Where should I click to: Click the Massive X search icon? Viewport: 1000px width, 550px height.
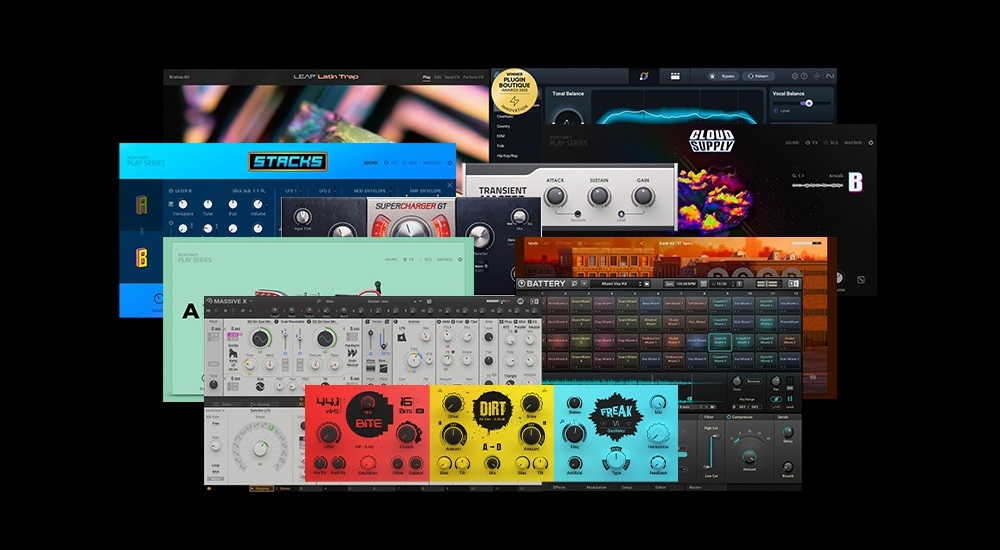318,301
